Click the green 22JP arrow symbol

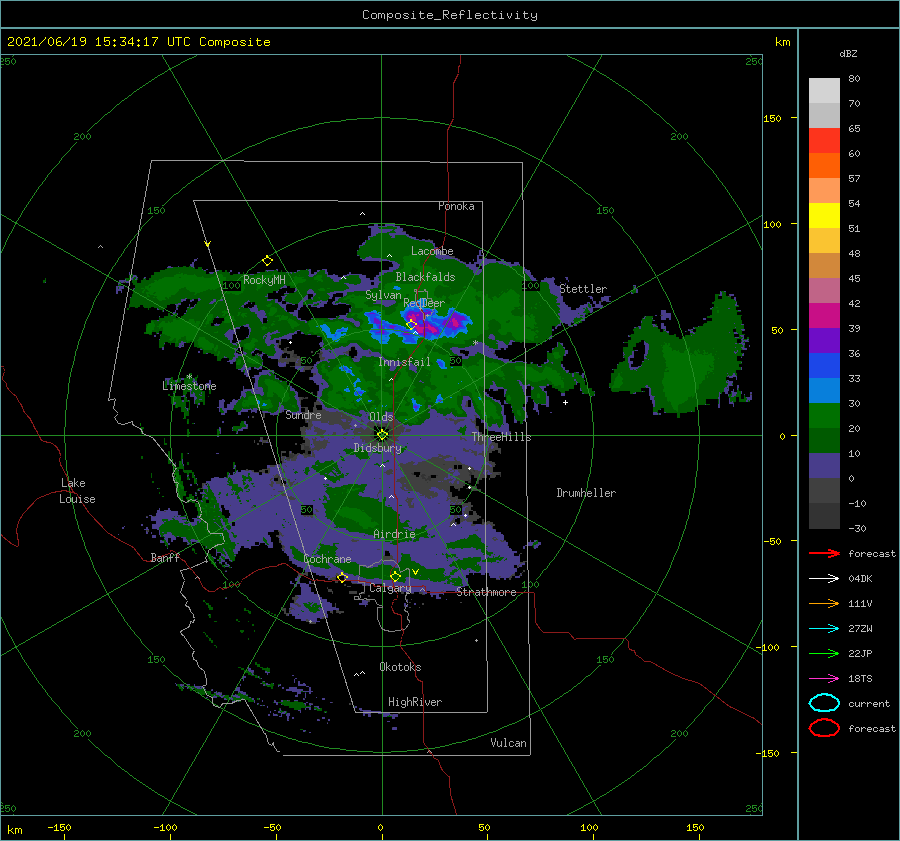[824, 653]
